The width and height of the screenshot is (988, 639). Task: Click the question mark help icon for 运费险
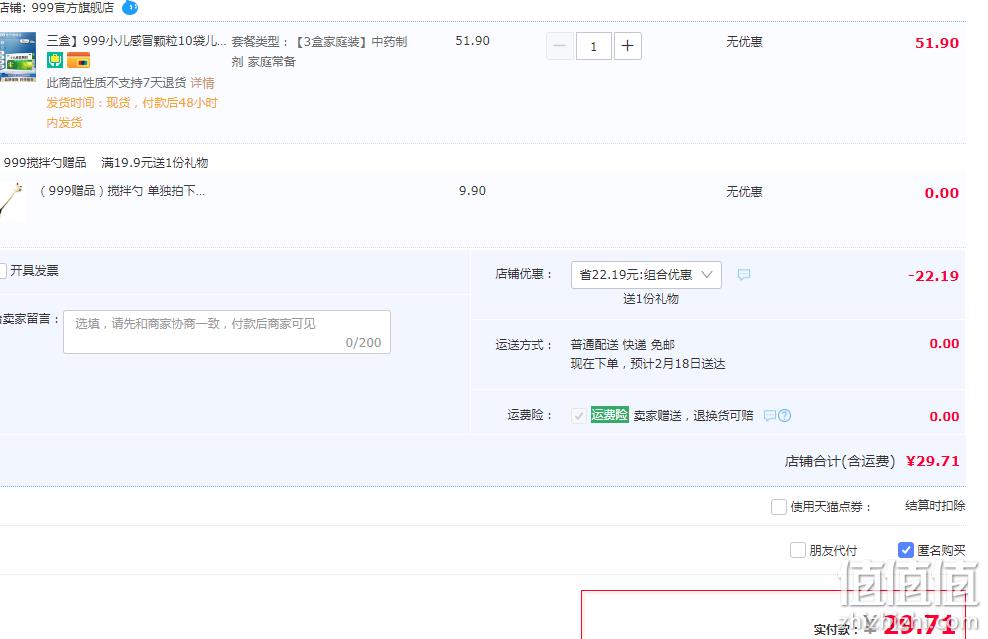(x=784, y=415)
